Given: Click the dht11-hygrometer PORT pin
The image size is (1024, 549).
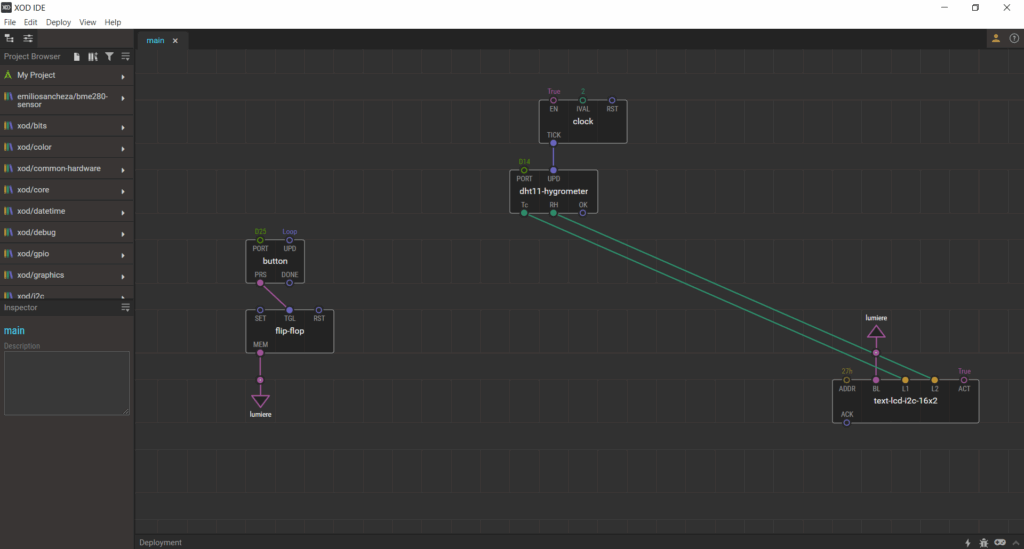Looking at the screenshot, I should click(524, 170).
